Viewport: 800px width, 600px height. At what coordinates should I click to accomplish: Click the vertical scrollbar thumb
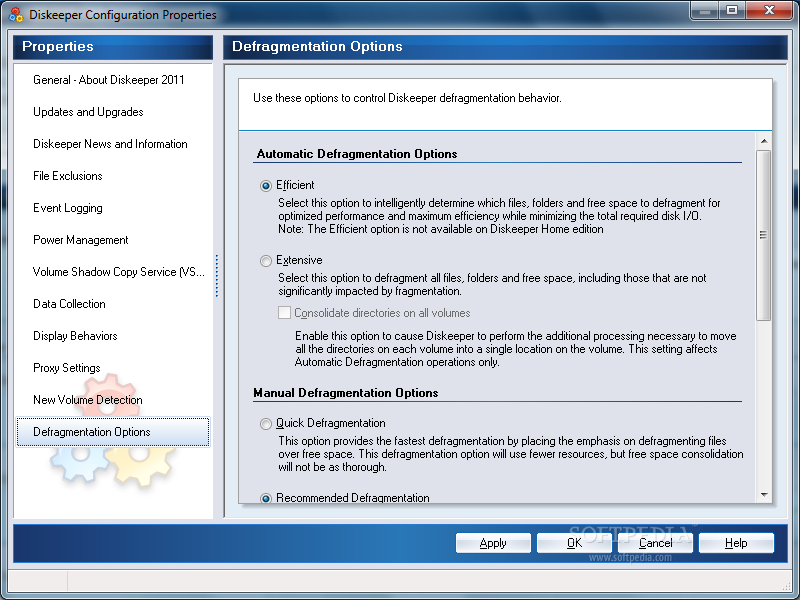[x=764, y=235]
